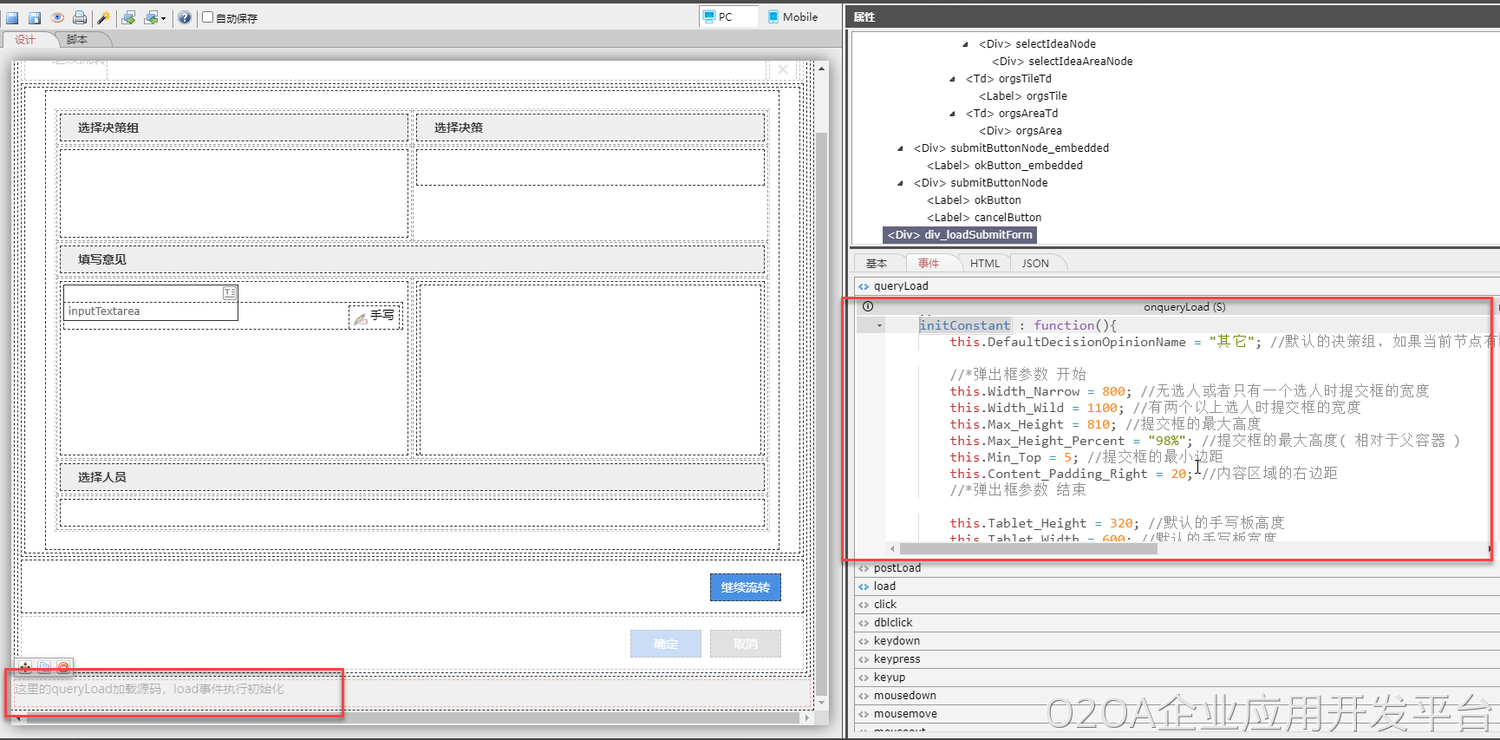Click the 继续流转 button
Image resolution: width=1500 pixels, height=740 pixels.
pyautogui.click(x=745, y=588)
